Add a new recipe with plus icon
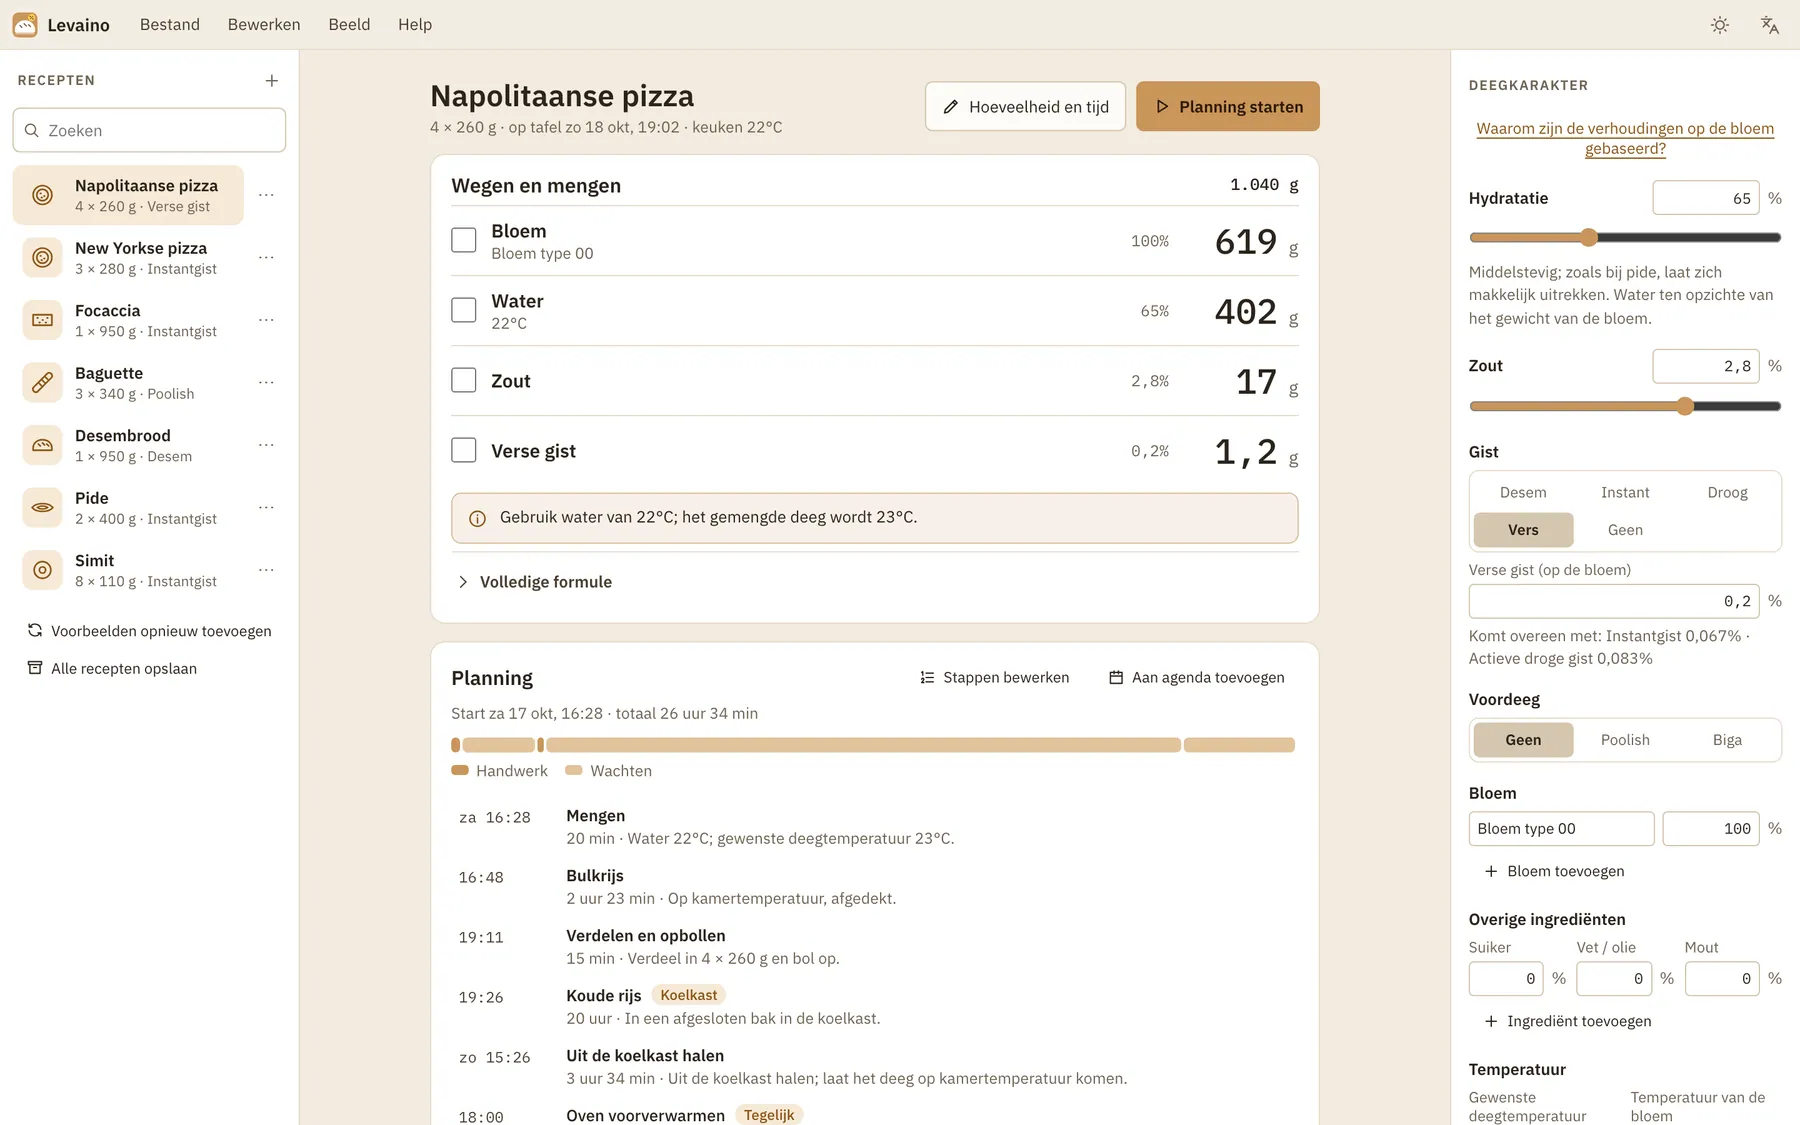 coord(272,81)
